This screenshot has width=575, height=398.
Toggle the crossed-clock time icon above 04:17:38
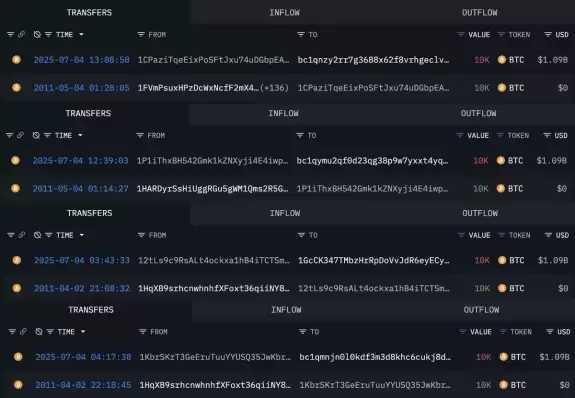pos(39,332)
